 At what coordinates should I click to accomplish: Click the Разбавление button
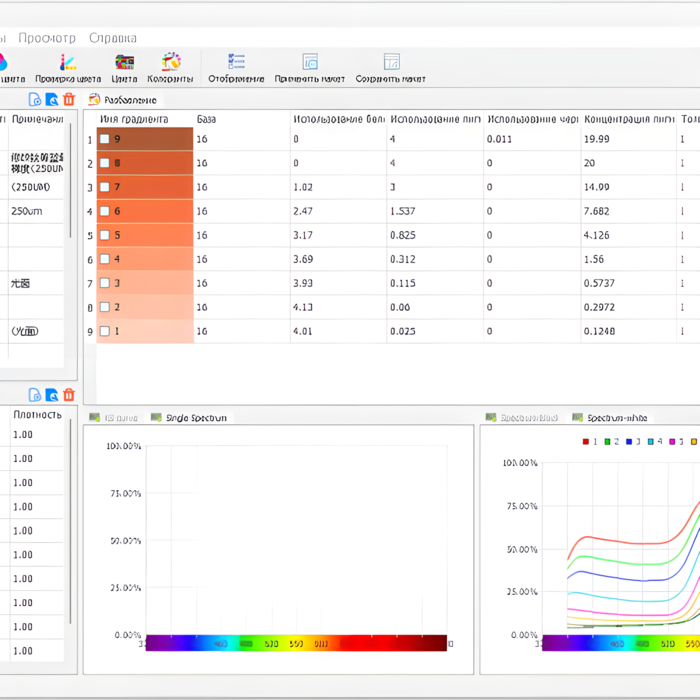tap(123, 100)
